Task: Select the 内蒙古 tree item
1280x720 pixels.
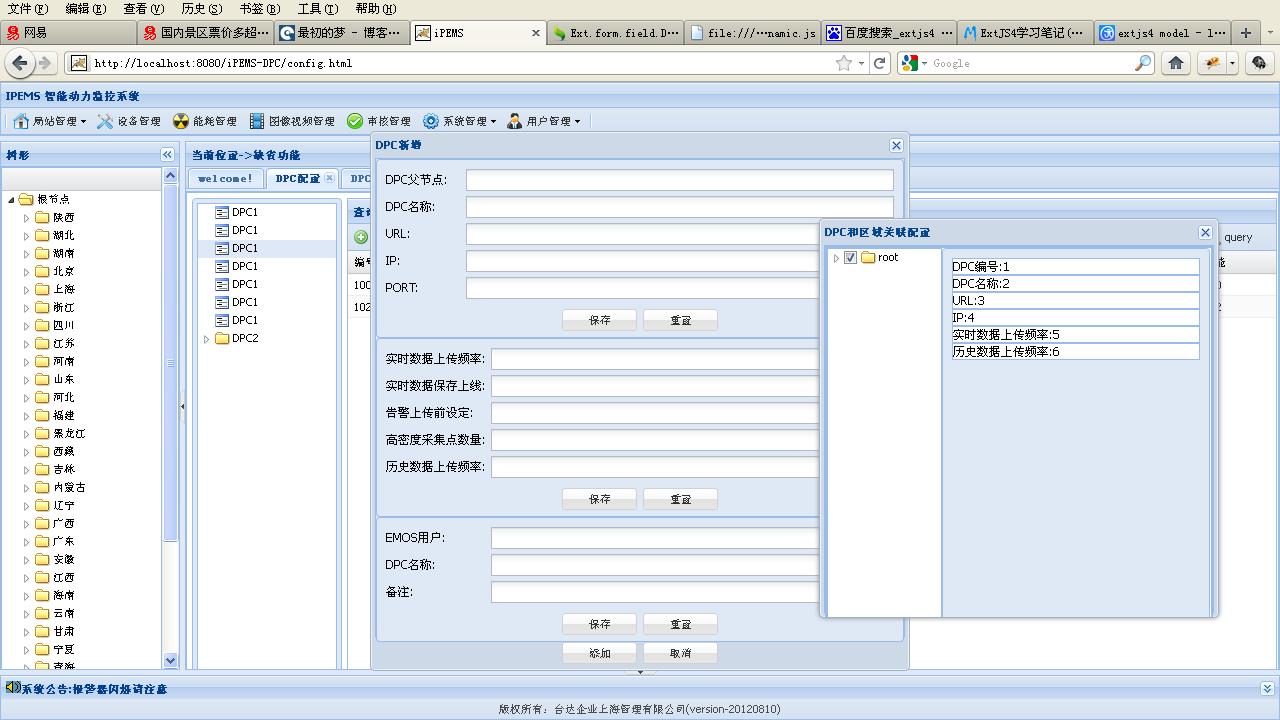Action: click(70, 487)
